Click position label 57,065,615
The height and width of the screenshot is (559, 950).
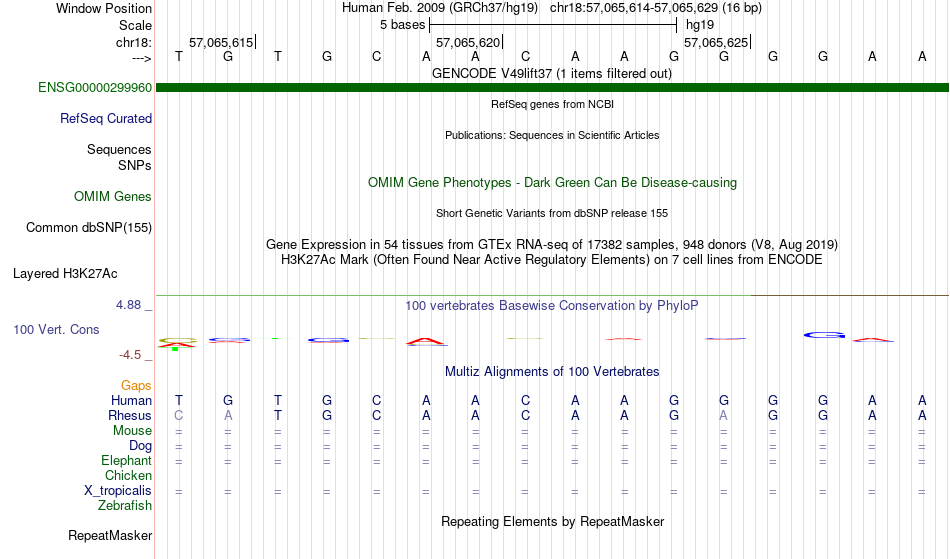[221, 42]
